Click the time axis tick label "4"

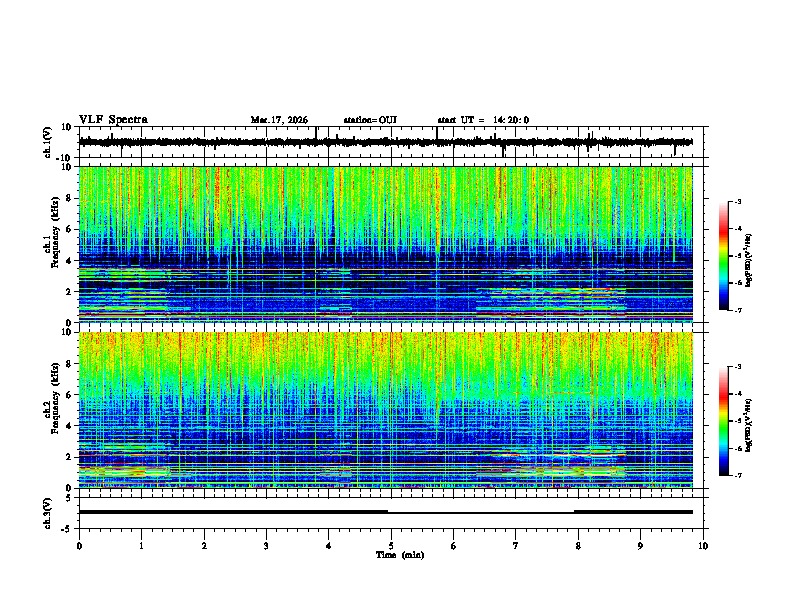tap(329, 546)
